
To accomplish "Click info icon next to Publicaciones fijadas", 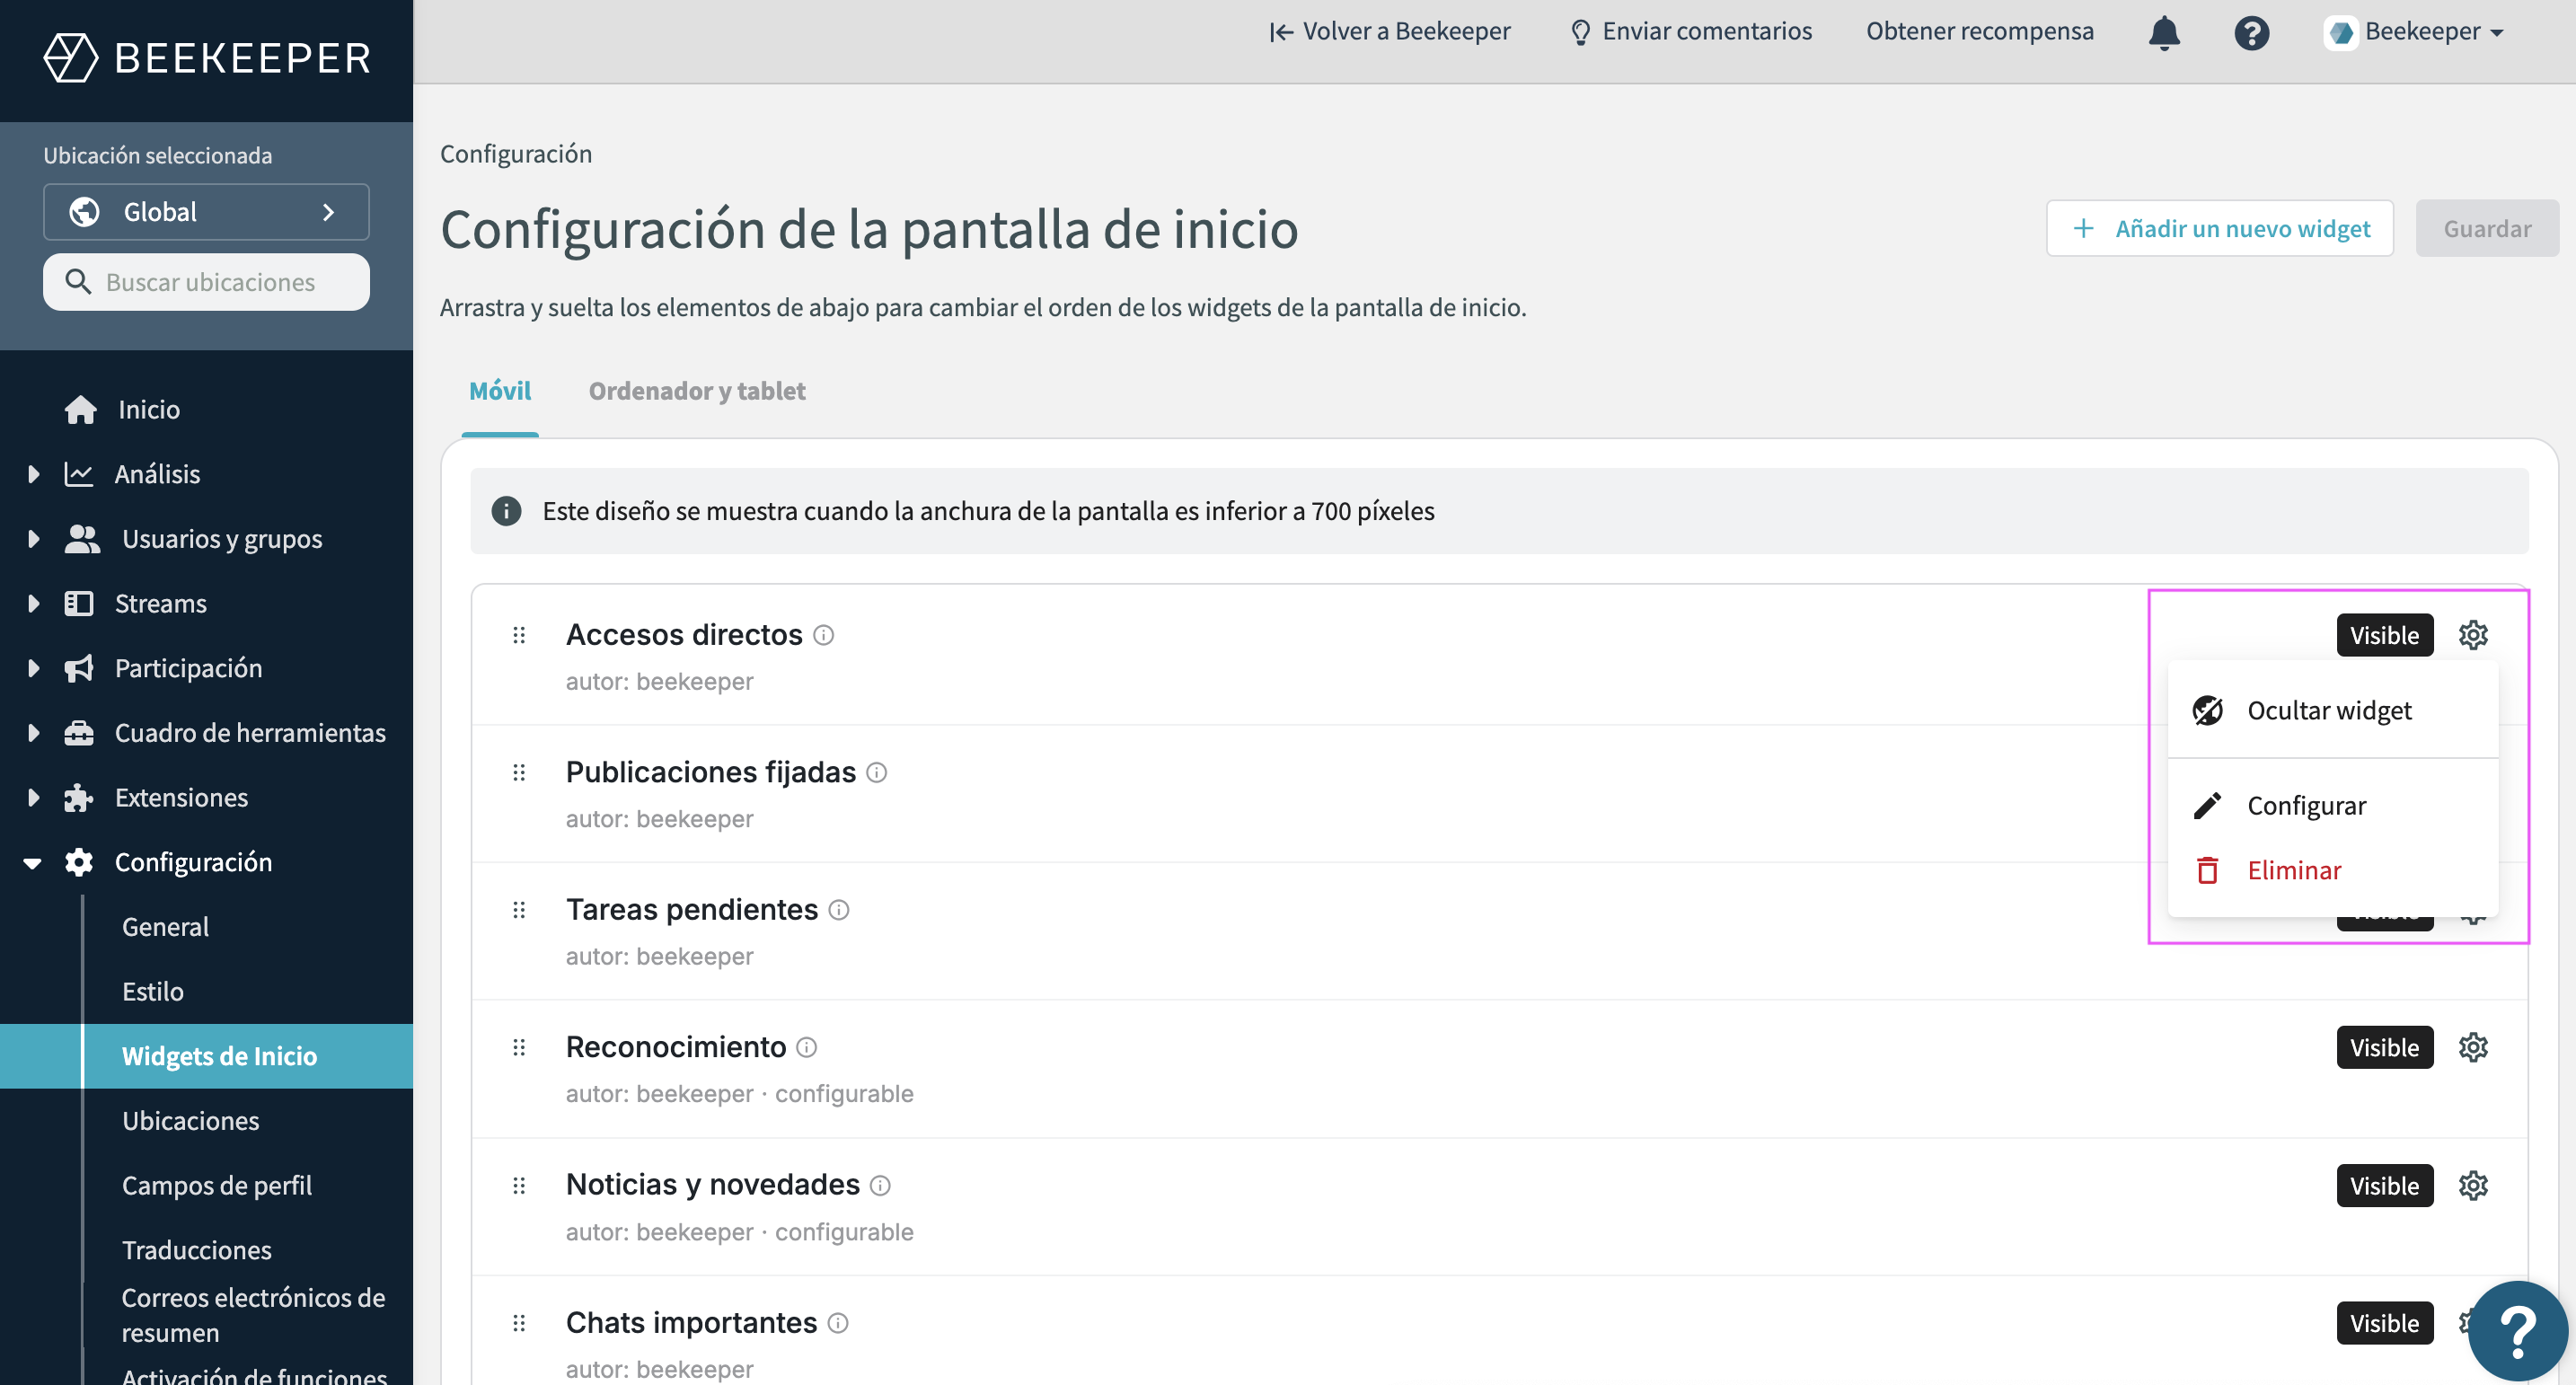I will click(x=877, y=772).
